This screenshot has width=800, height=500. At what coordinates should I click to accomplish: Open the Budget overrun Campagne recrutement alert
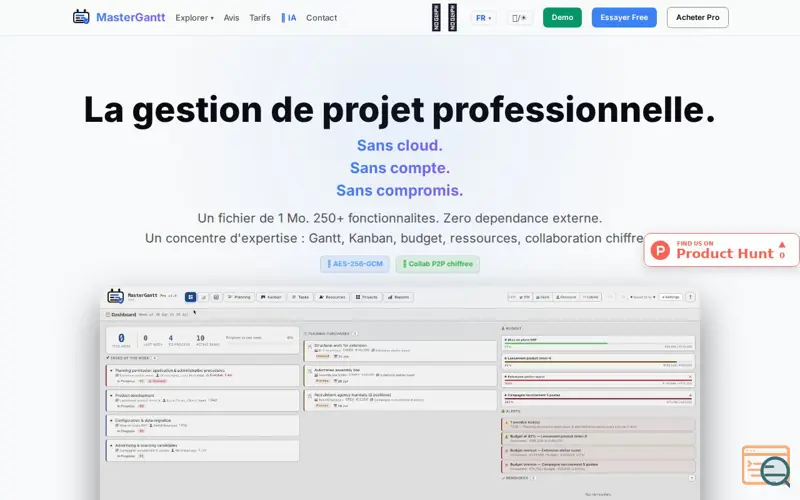pos(598,466)
